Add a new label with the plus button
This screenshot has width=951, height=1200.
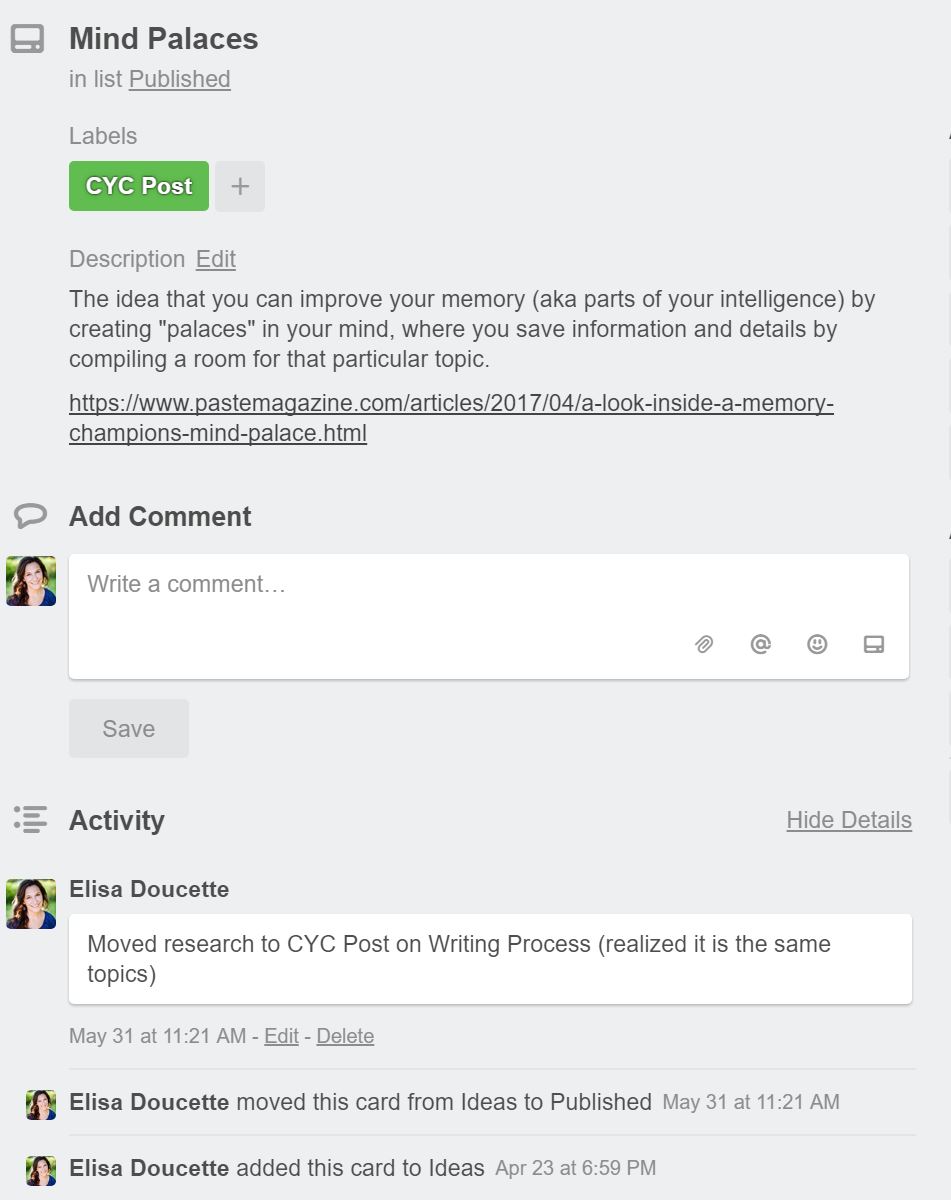(x=239, y=186)
